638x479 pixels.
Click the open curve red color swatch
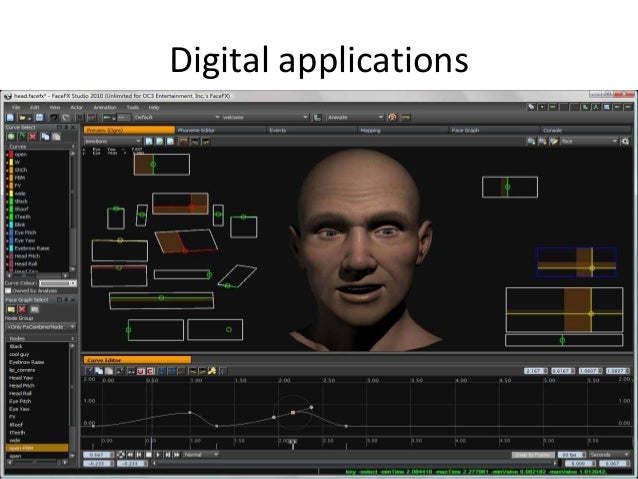pyautogui.click(x=11, y=154)
